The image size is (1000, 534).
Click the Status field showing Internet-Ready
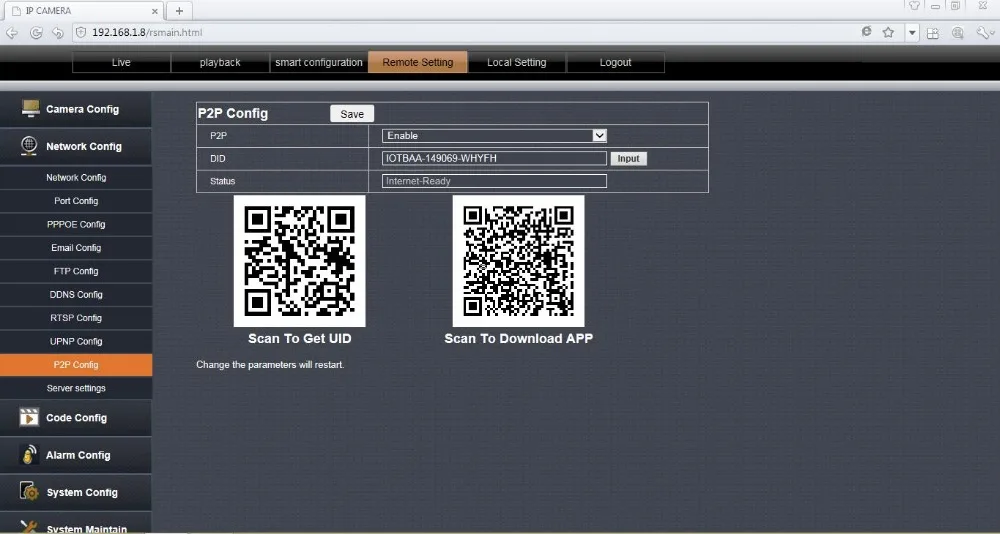494,181
